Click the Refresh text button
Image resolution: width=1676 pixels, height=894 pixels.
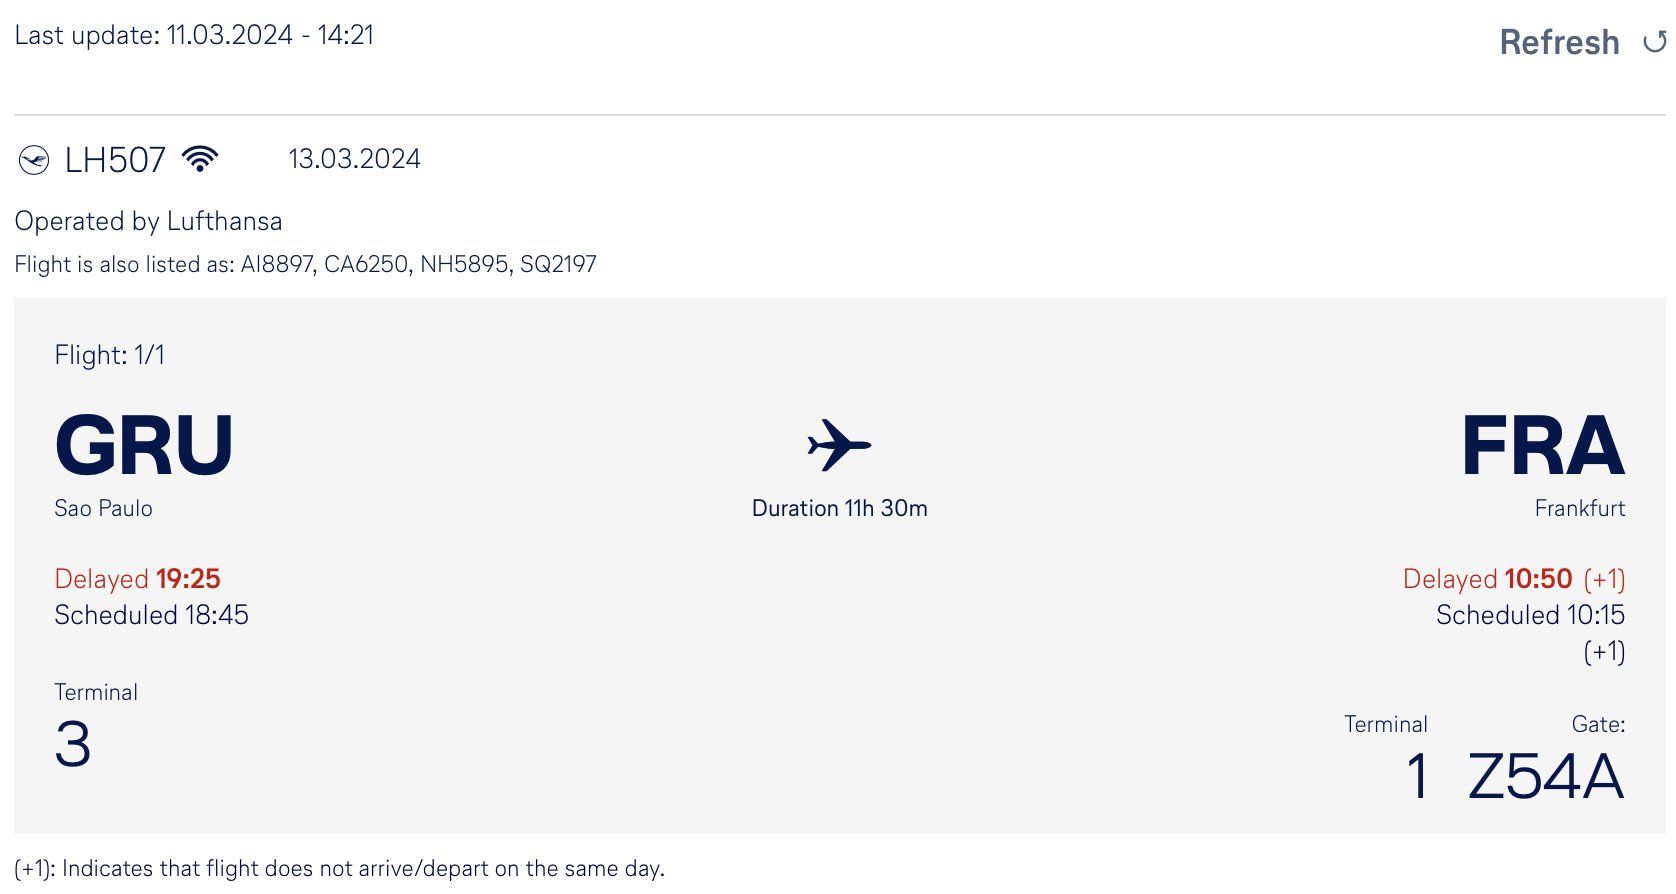tap(1559, 42)
